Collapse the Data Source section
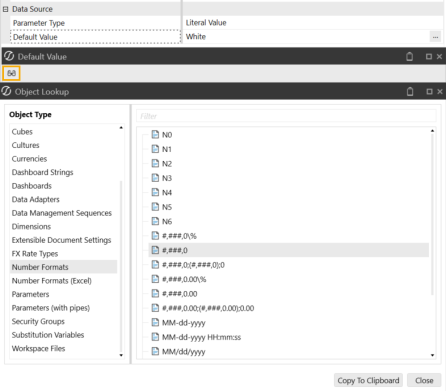Screen dimensions: 446x391 [x=5, y=9]
